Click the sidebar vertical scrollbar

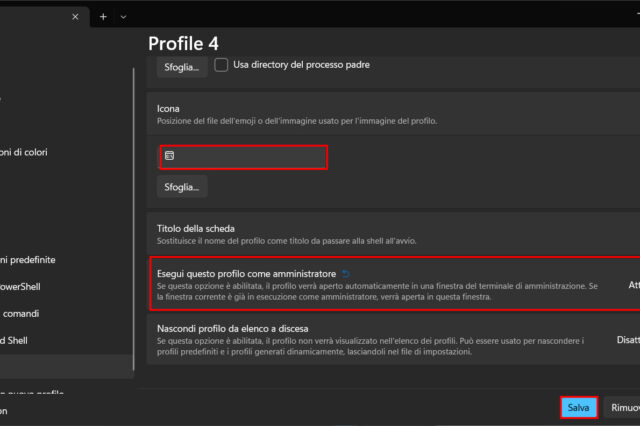point(133,200)
